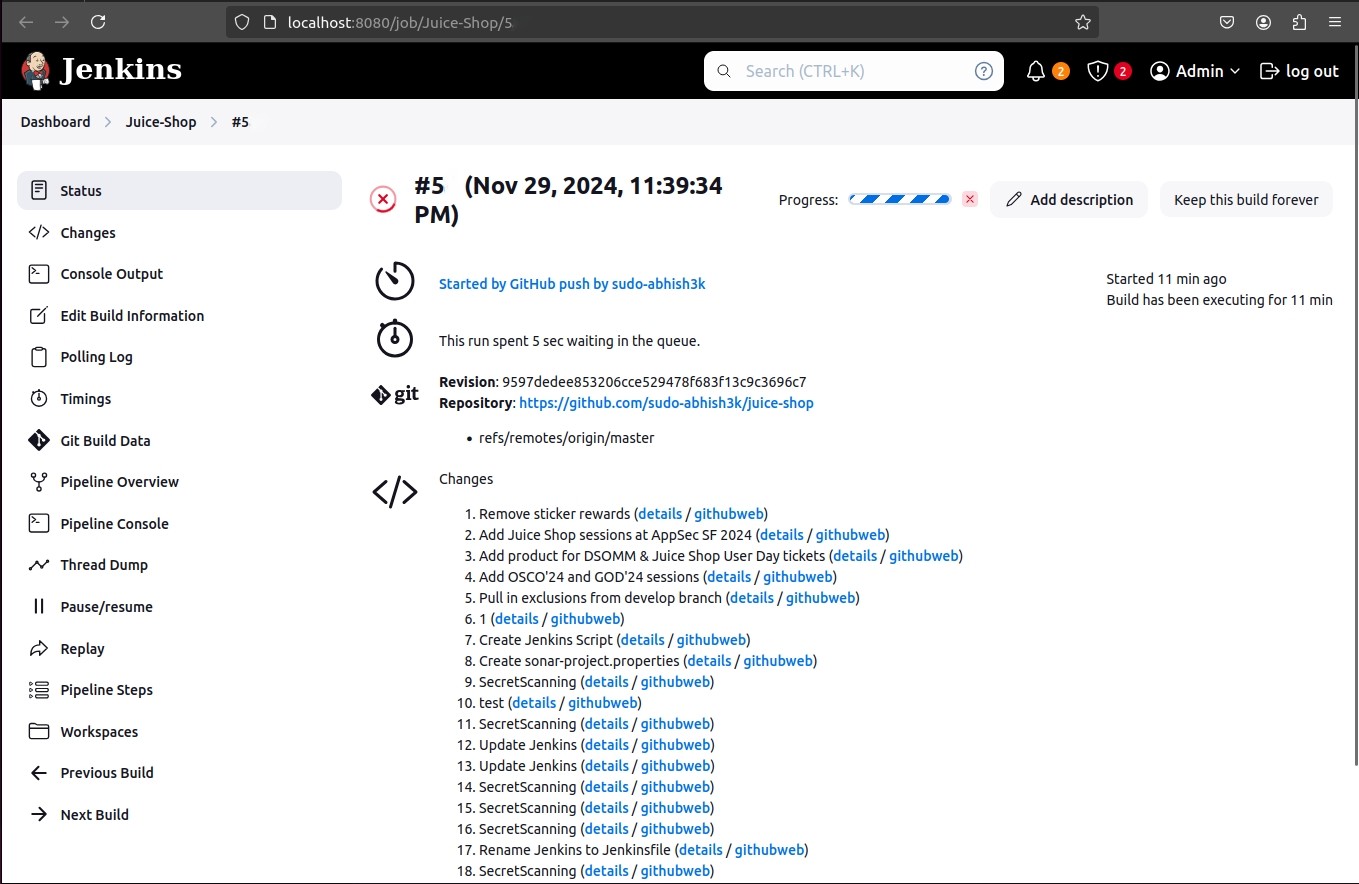Open the notifications bell icon

click(x=1036, y=71)
